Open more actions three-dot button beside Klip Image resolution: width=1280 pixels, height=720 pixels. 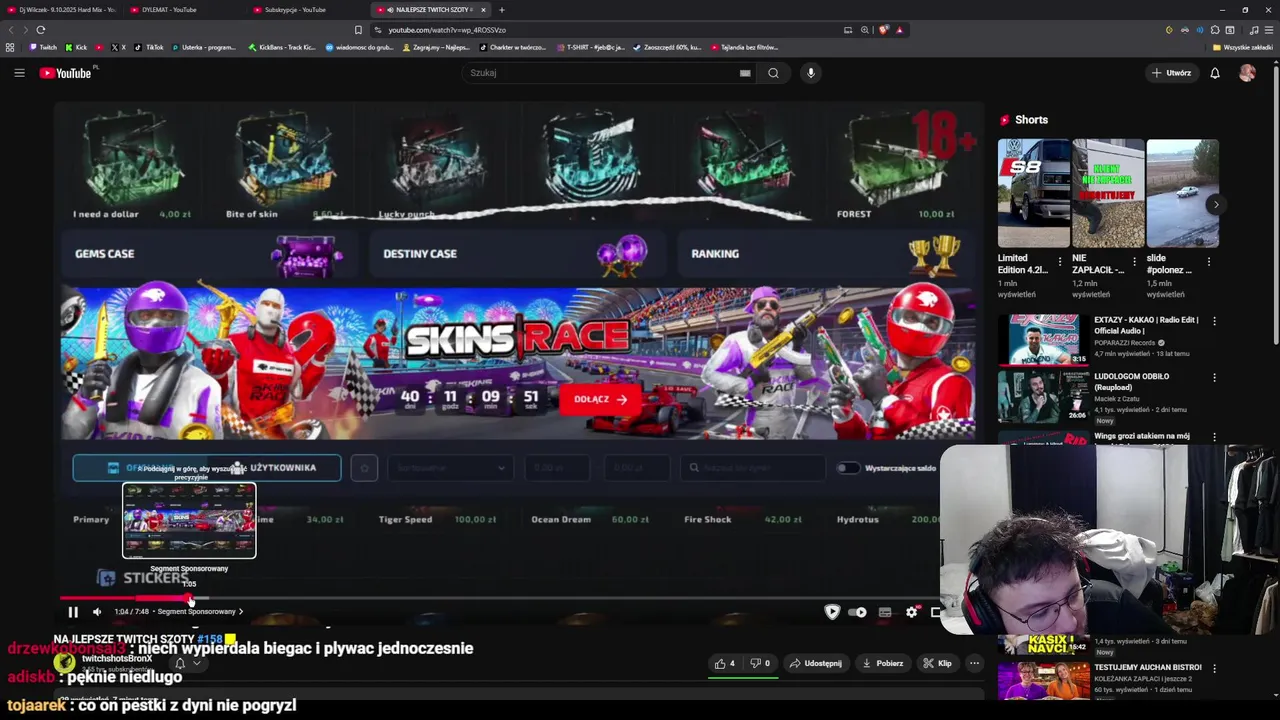[x=974, y=663]
